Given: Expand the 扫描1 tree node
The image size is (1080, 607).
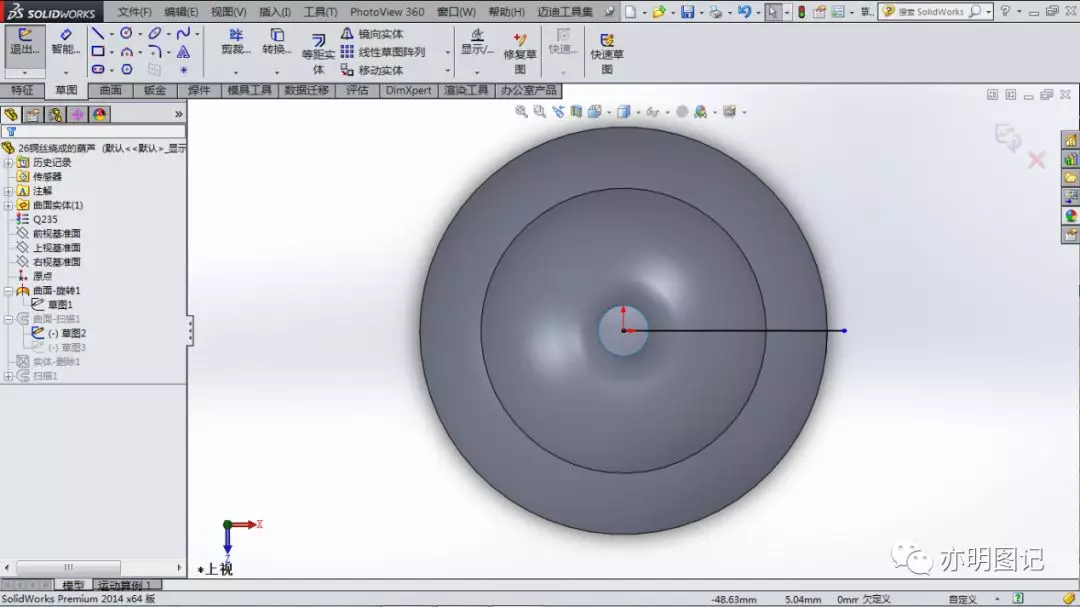Looking at the screenshot, I should [x=8, y=376].
